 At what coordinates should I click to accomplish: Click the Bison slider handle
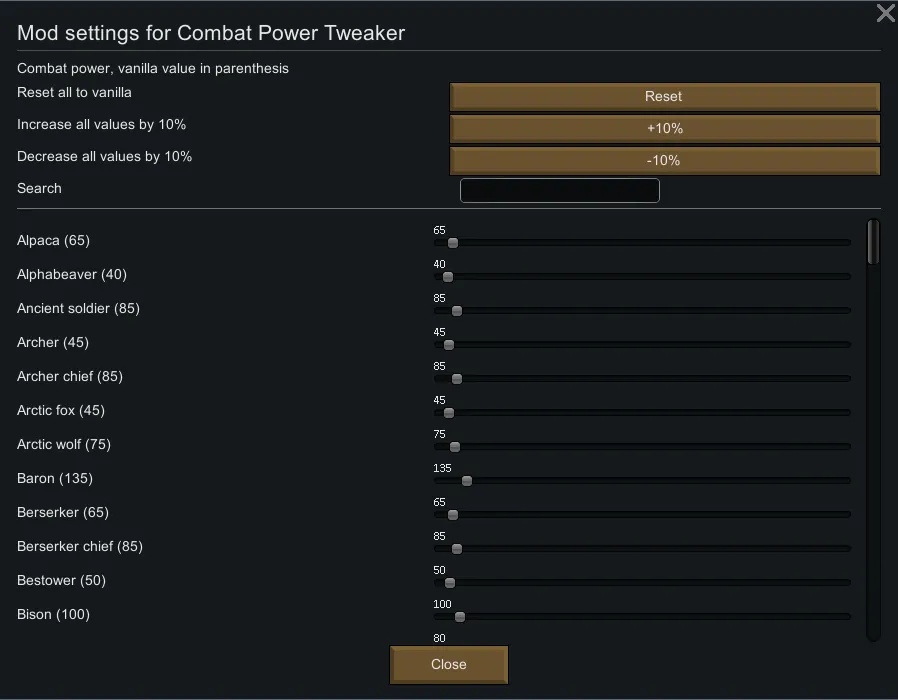(460, 617)
